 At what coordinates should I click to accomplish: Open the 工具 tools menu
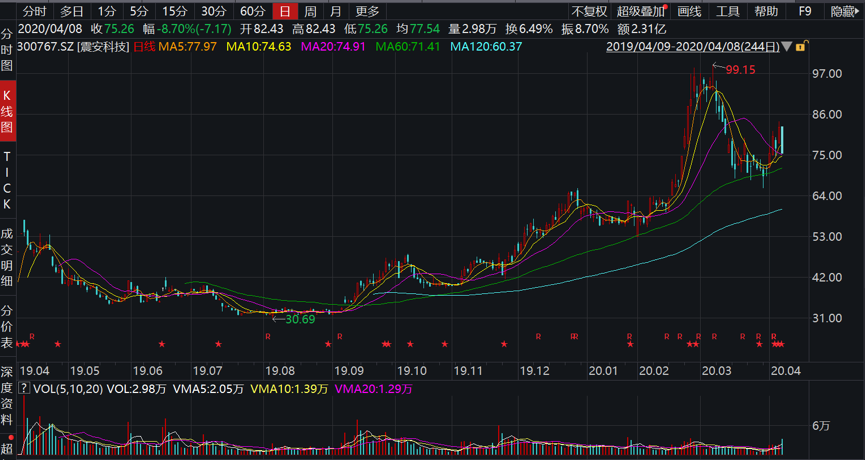[728, 11]
